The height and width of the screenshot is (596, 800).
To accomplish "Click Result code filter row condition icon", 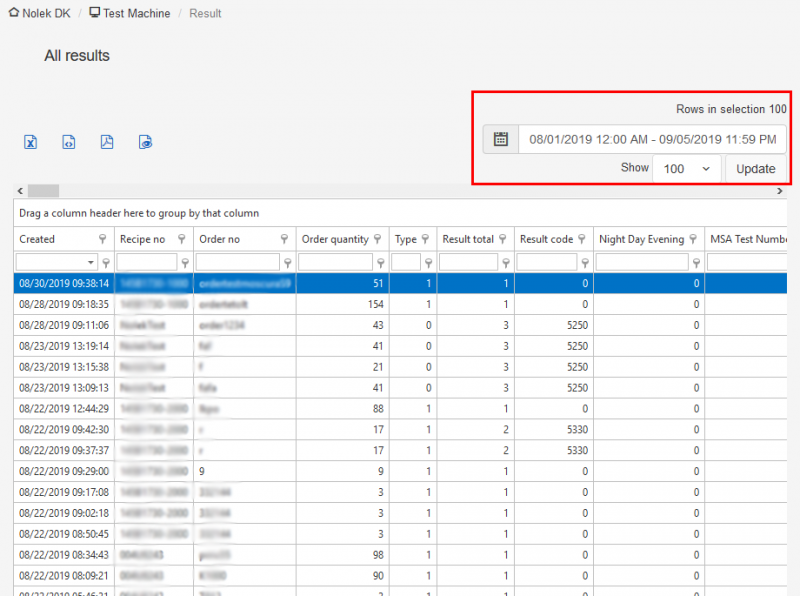I will tap(585, 262).
